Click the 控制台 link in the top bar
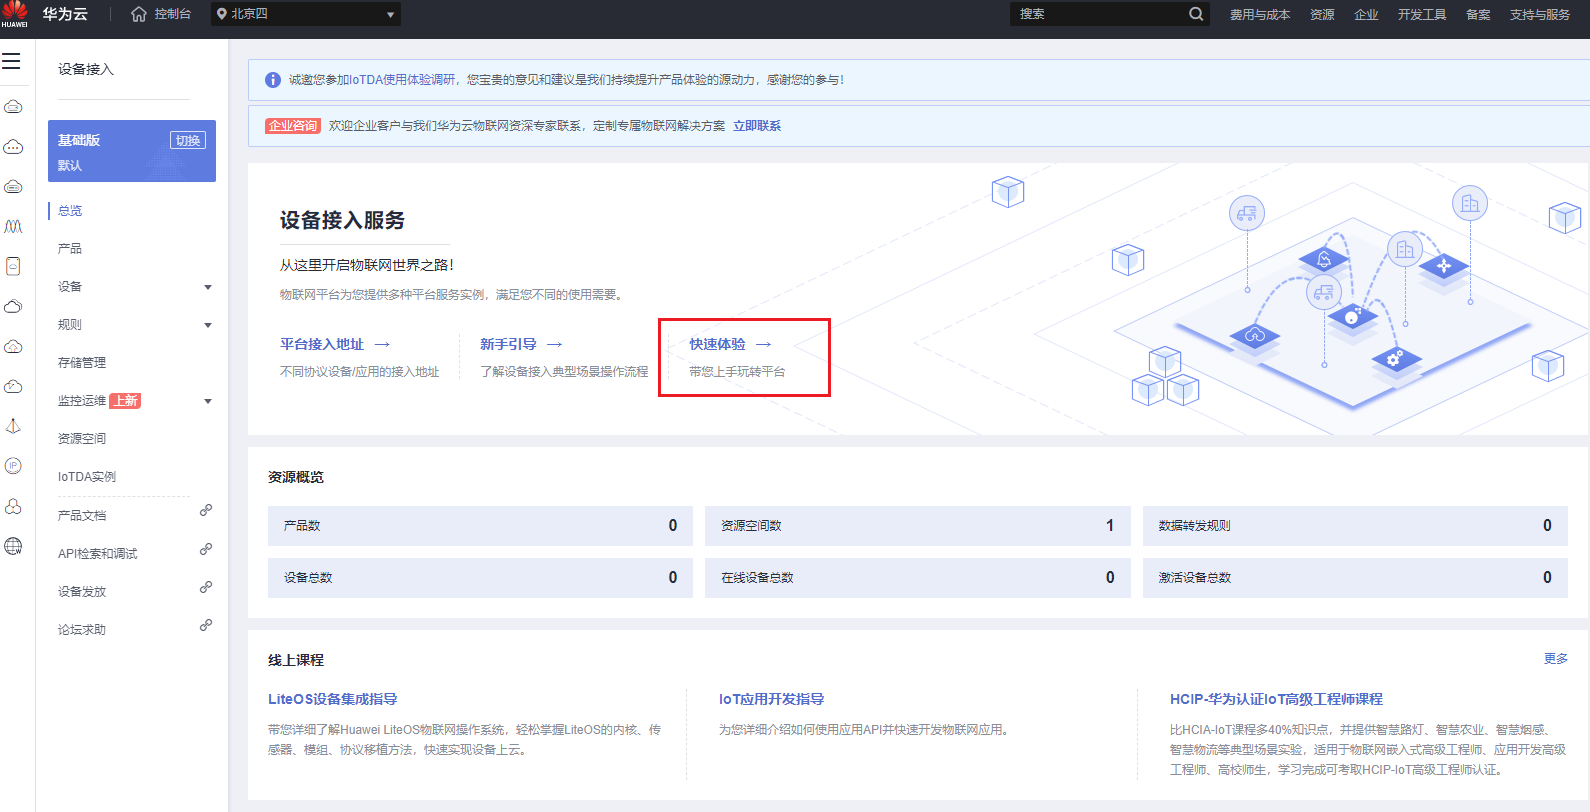 click(x=172, y=14)
